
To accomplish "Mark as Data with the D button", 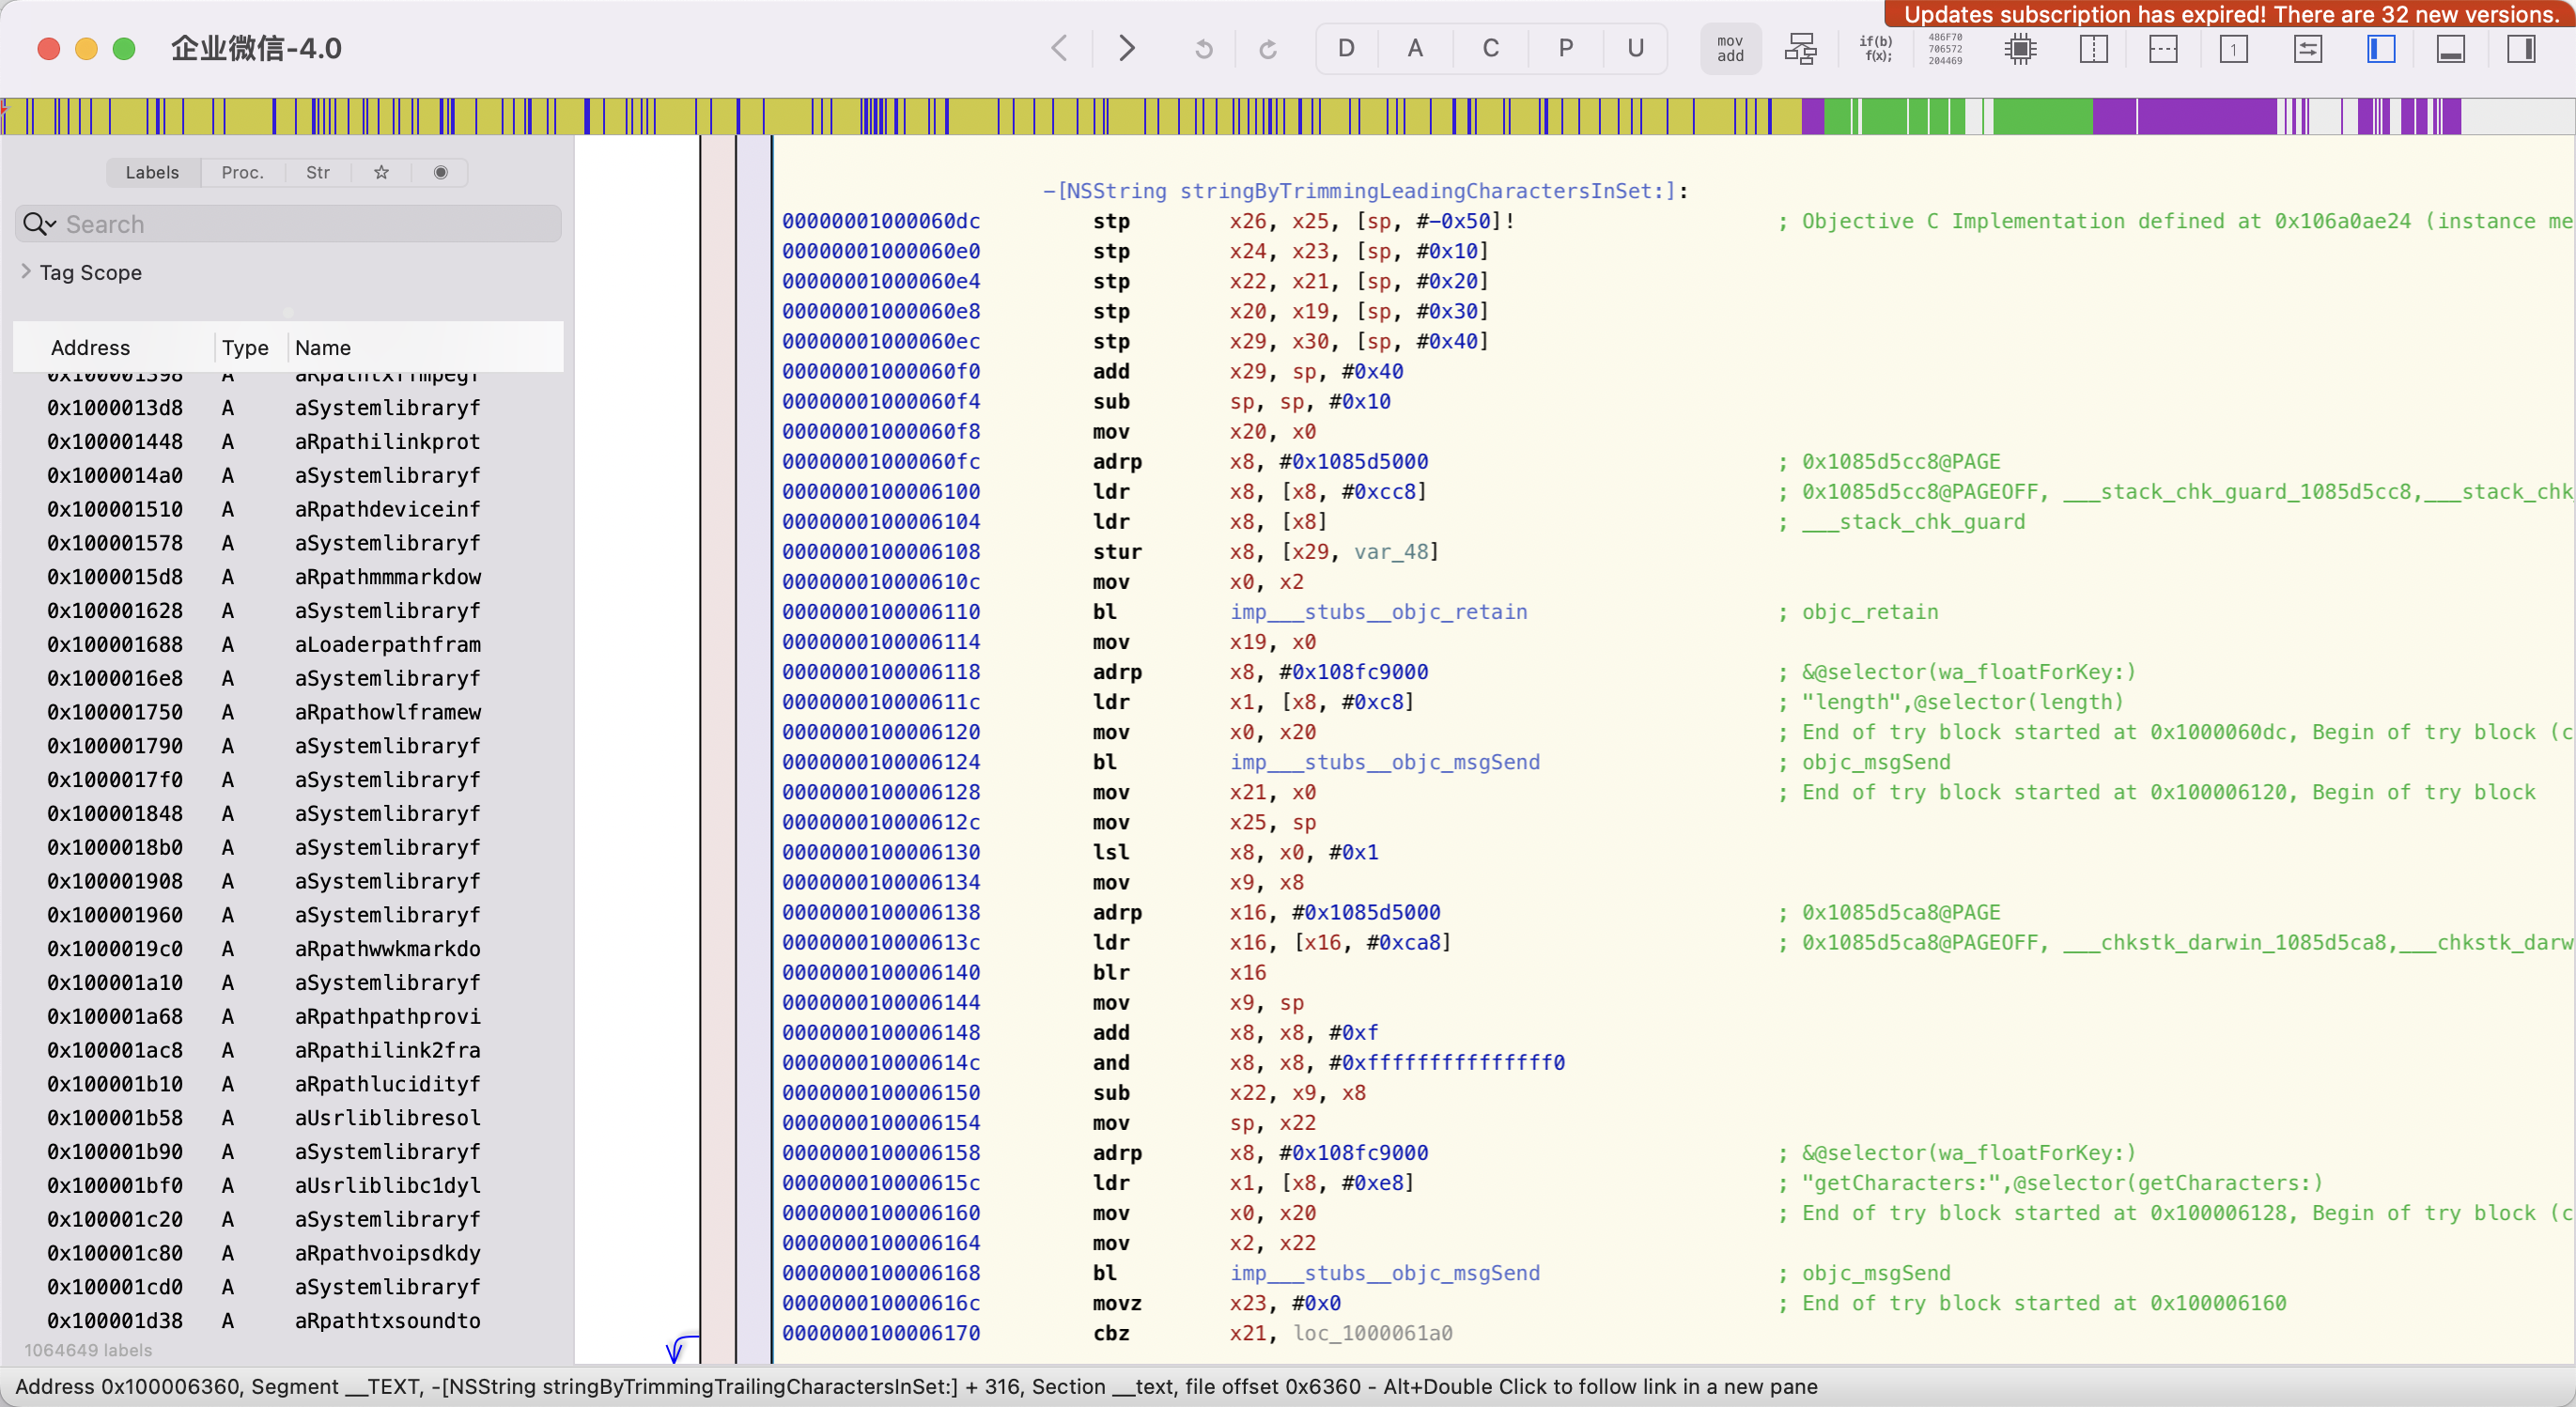I will [1347, 48].
